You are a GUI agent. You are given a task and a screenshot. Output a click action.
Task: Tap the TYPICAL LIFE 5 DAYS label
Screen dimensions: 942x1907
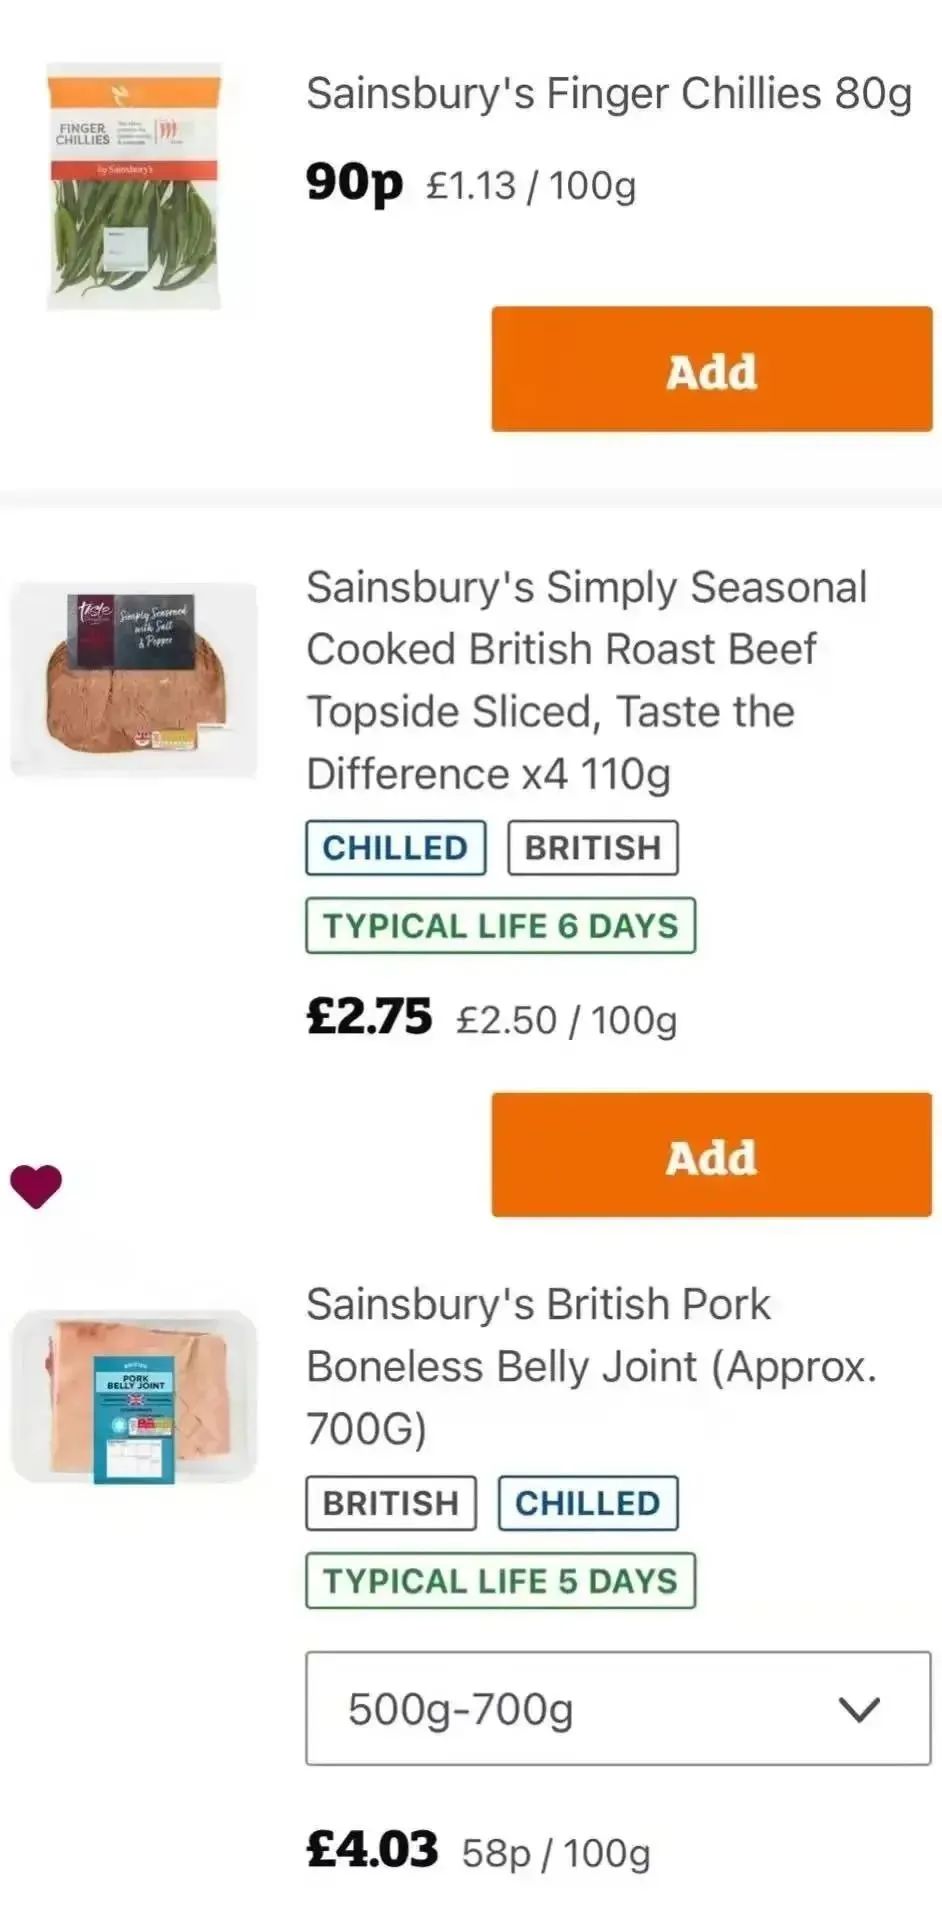point(500,1581)
